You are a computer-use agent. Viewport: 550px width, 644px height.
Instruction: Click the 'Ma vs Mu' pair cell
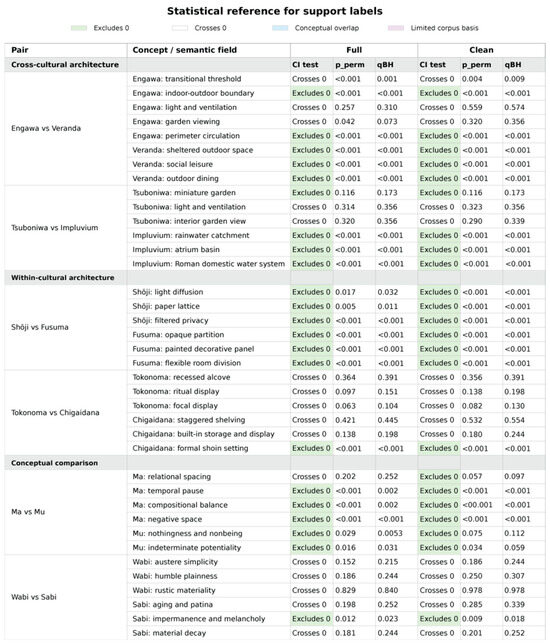pyautogui.click(x=66, y=512)
